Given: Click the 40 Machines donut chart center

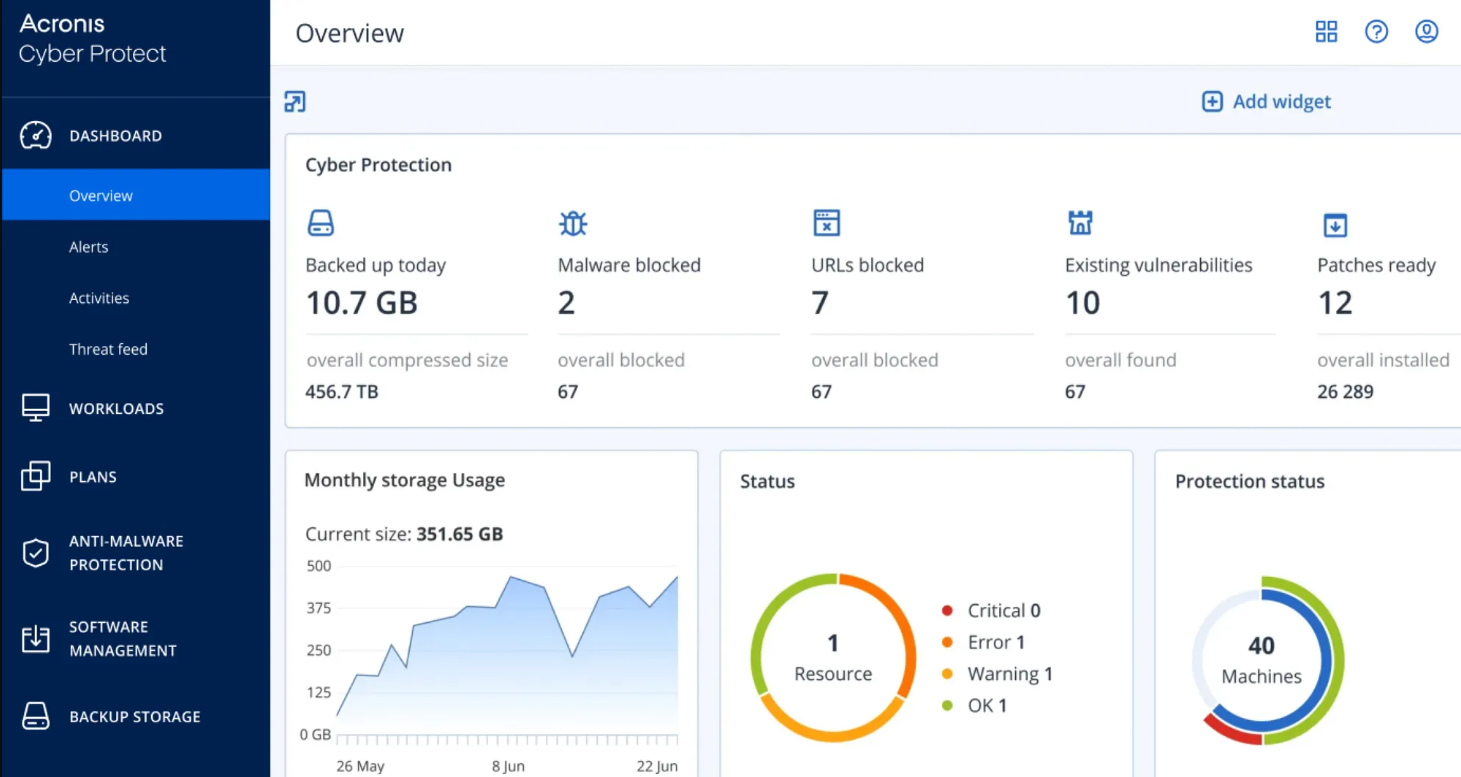Looking at the screenshot, I should point(1262,660).
